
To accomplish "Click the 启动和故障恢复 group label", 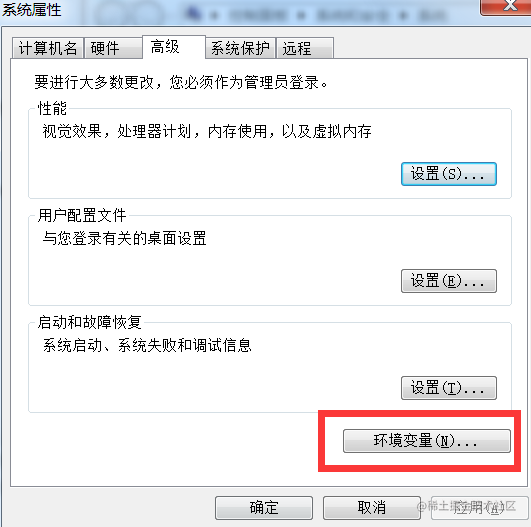I will pyautogui.click(x=89, y=322).
